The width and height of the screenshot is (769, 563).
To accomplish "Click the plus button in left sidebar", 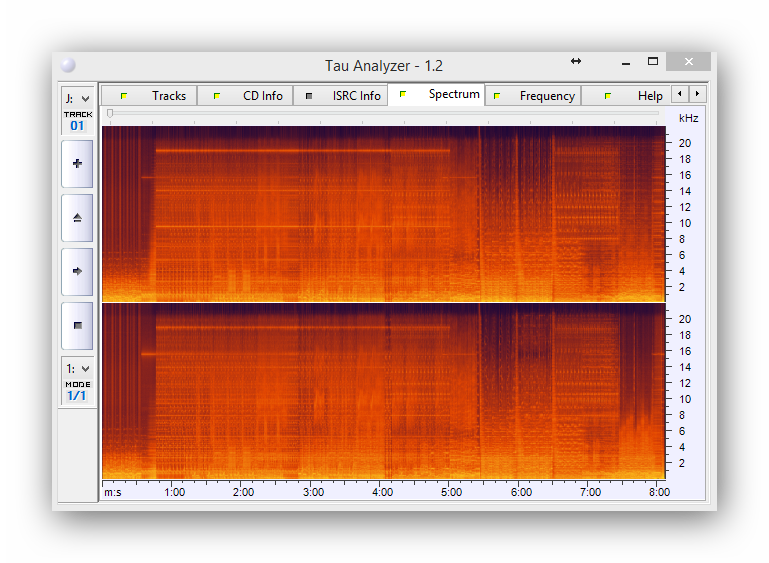I will 77,164.
